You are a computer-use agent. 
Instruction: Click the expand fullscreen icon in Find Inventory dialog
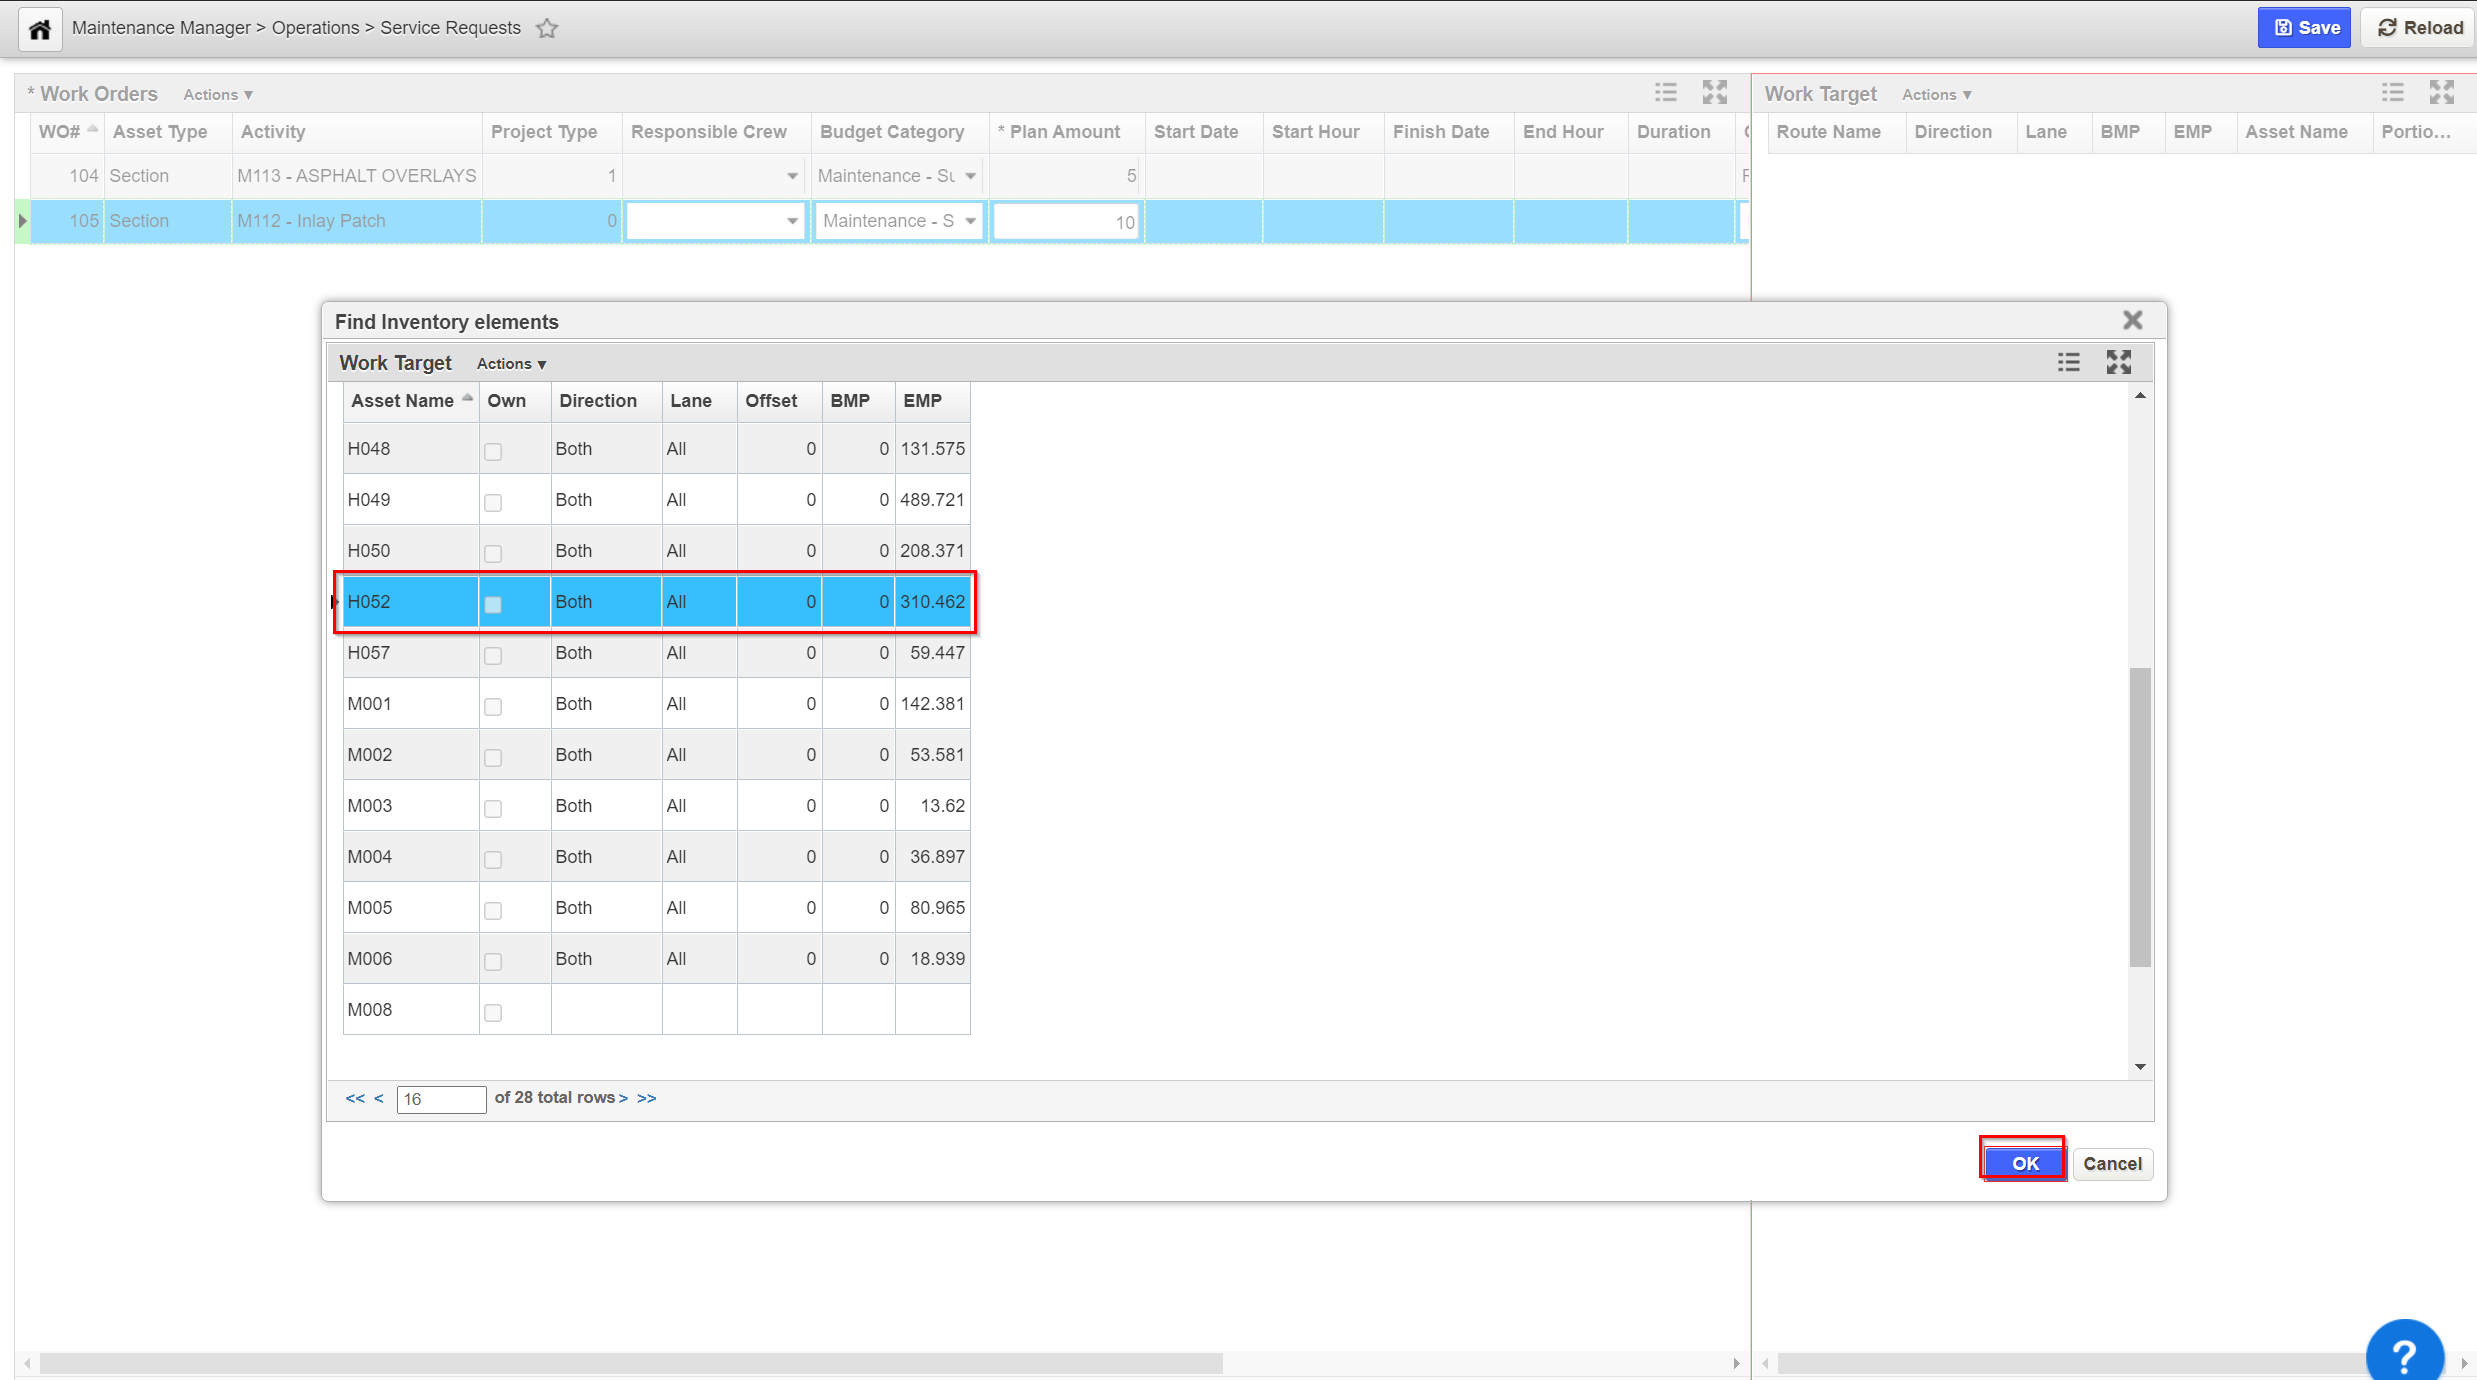point(2118,362)
